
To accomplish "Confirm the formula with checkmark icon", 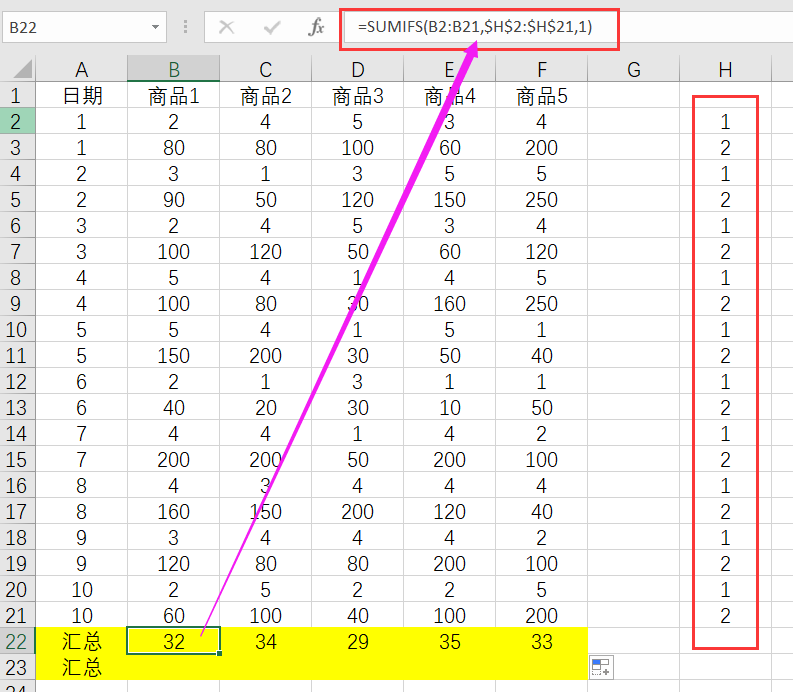I will [x=272, y=27].
